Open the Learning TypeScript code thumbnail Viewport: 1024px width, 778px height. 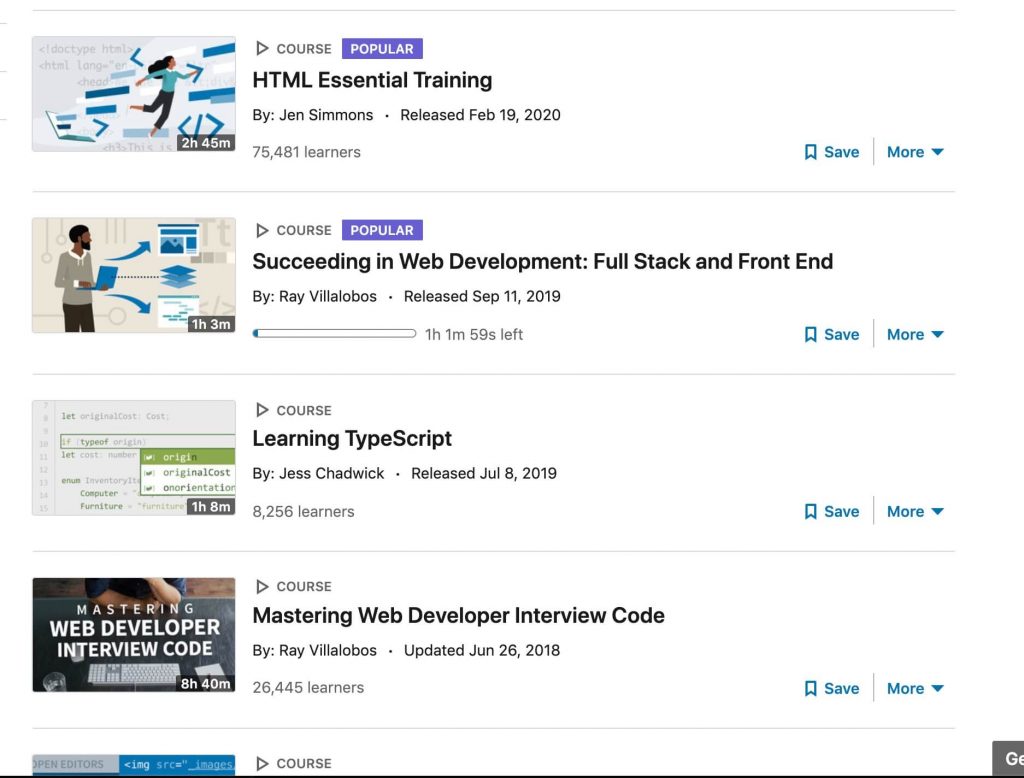[134, 458]
